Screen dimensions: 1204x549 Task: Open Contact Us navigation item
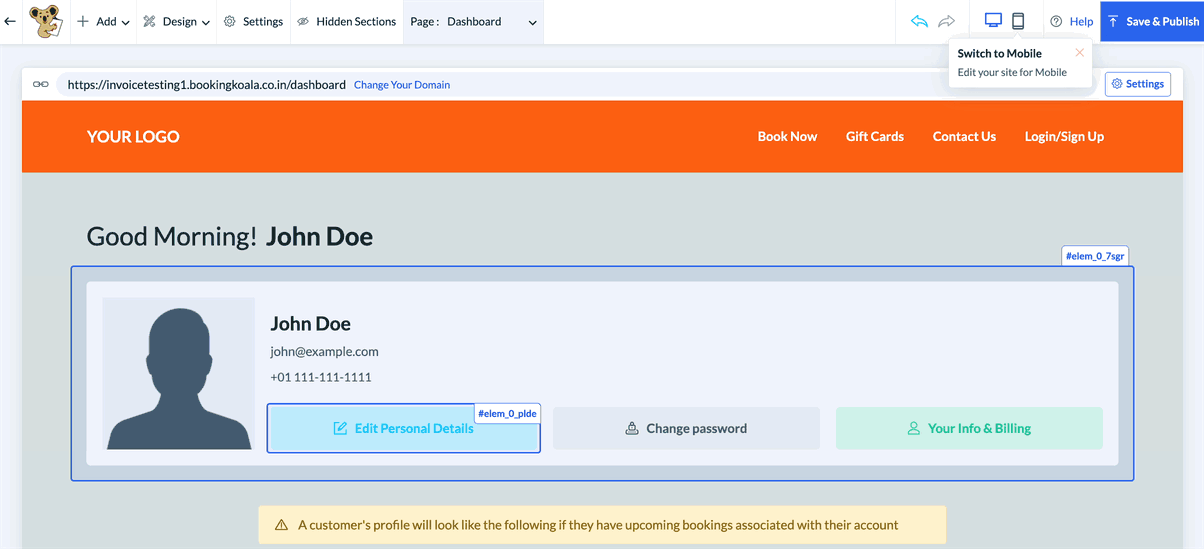pyautogui.click(x=964, y=136)
